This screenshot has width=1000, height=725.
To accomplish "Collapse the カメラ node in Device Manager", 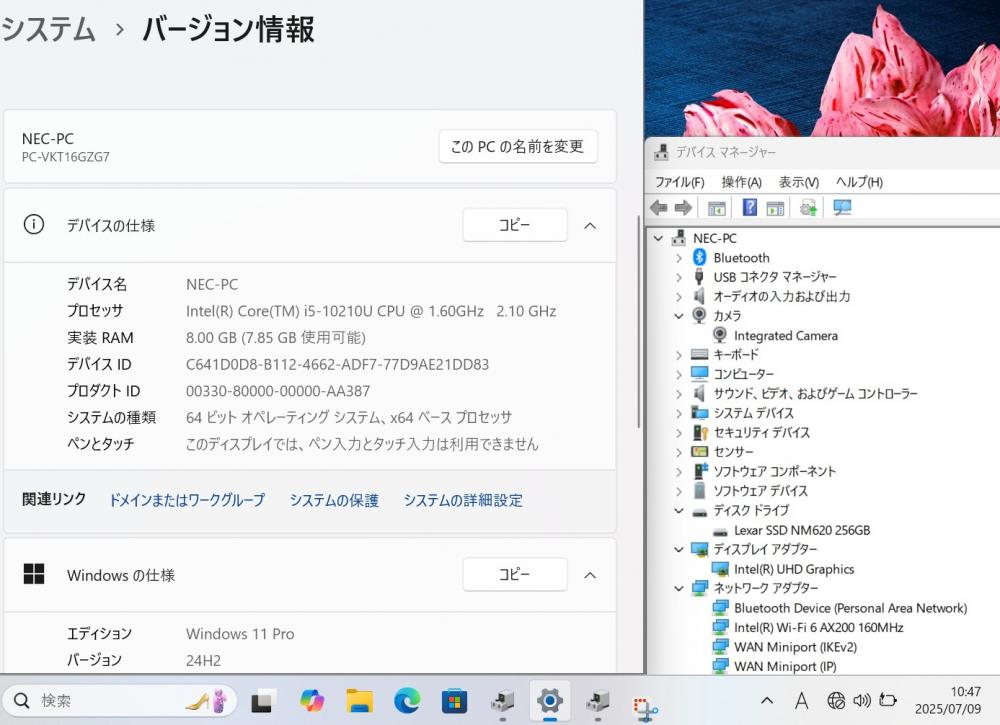I will 679,316.
